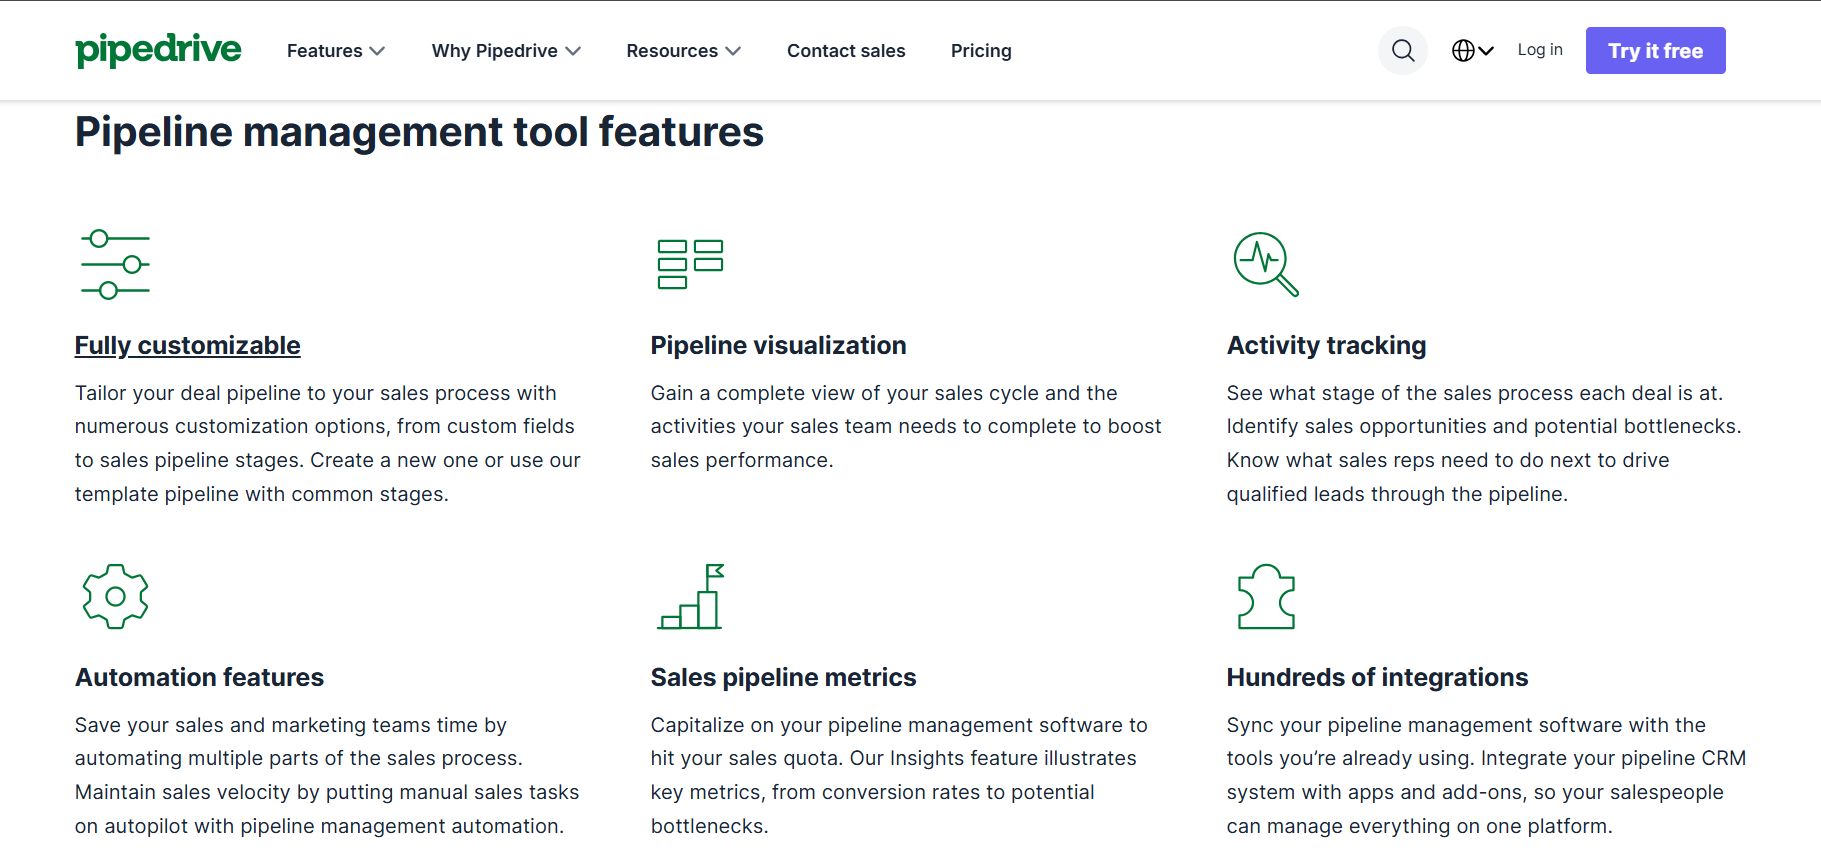Screen dimensions: 1821x862
Task: Click the Pipeline visualization heading
Action: coord(778,345)
